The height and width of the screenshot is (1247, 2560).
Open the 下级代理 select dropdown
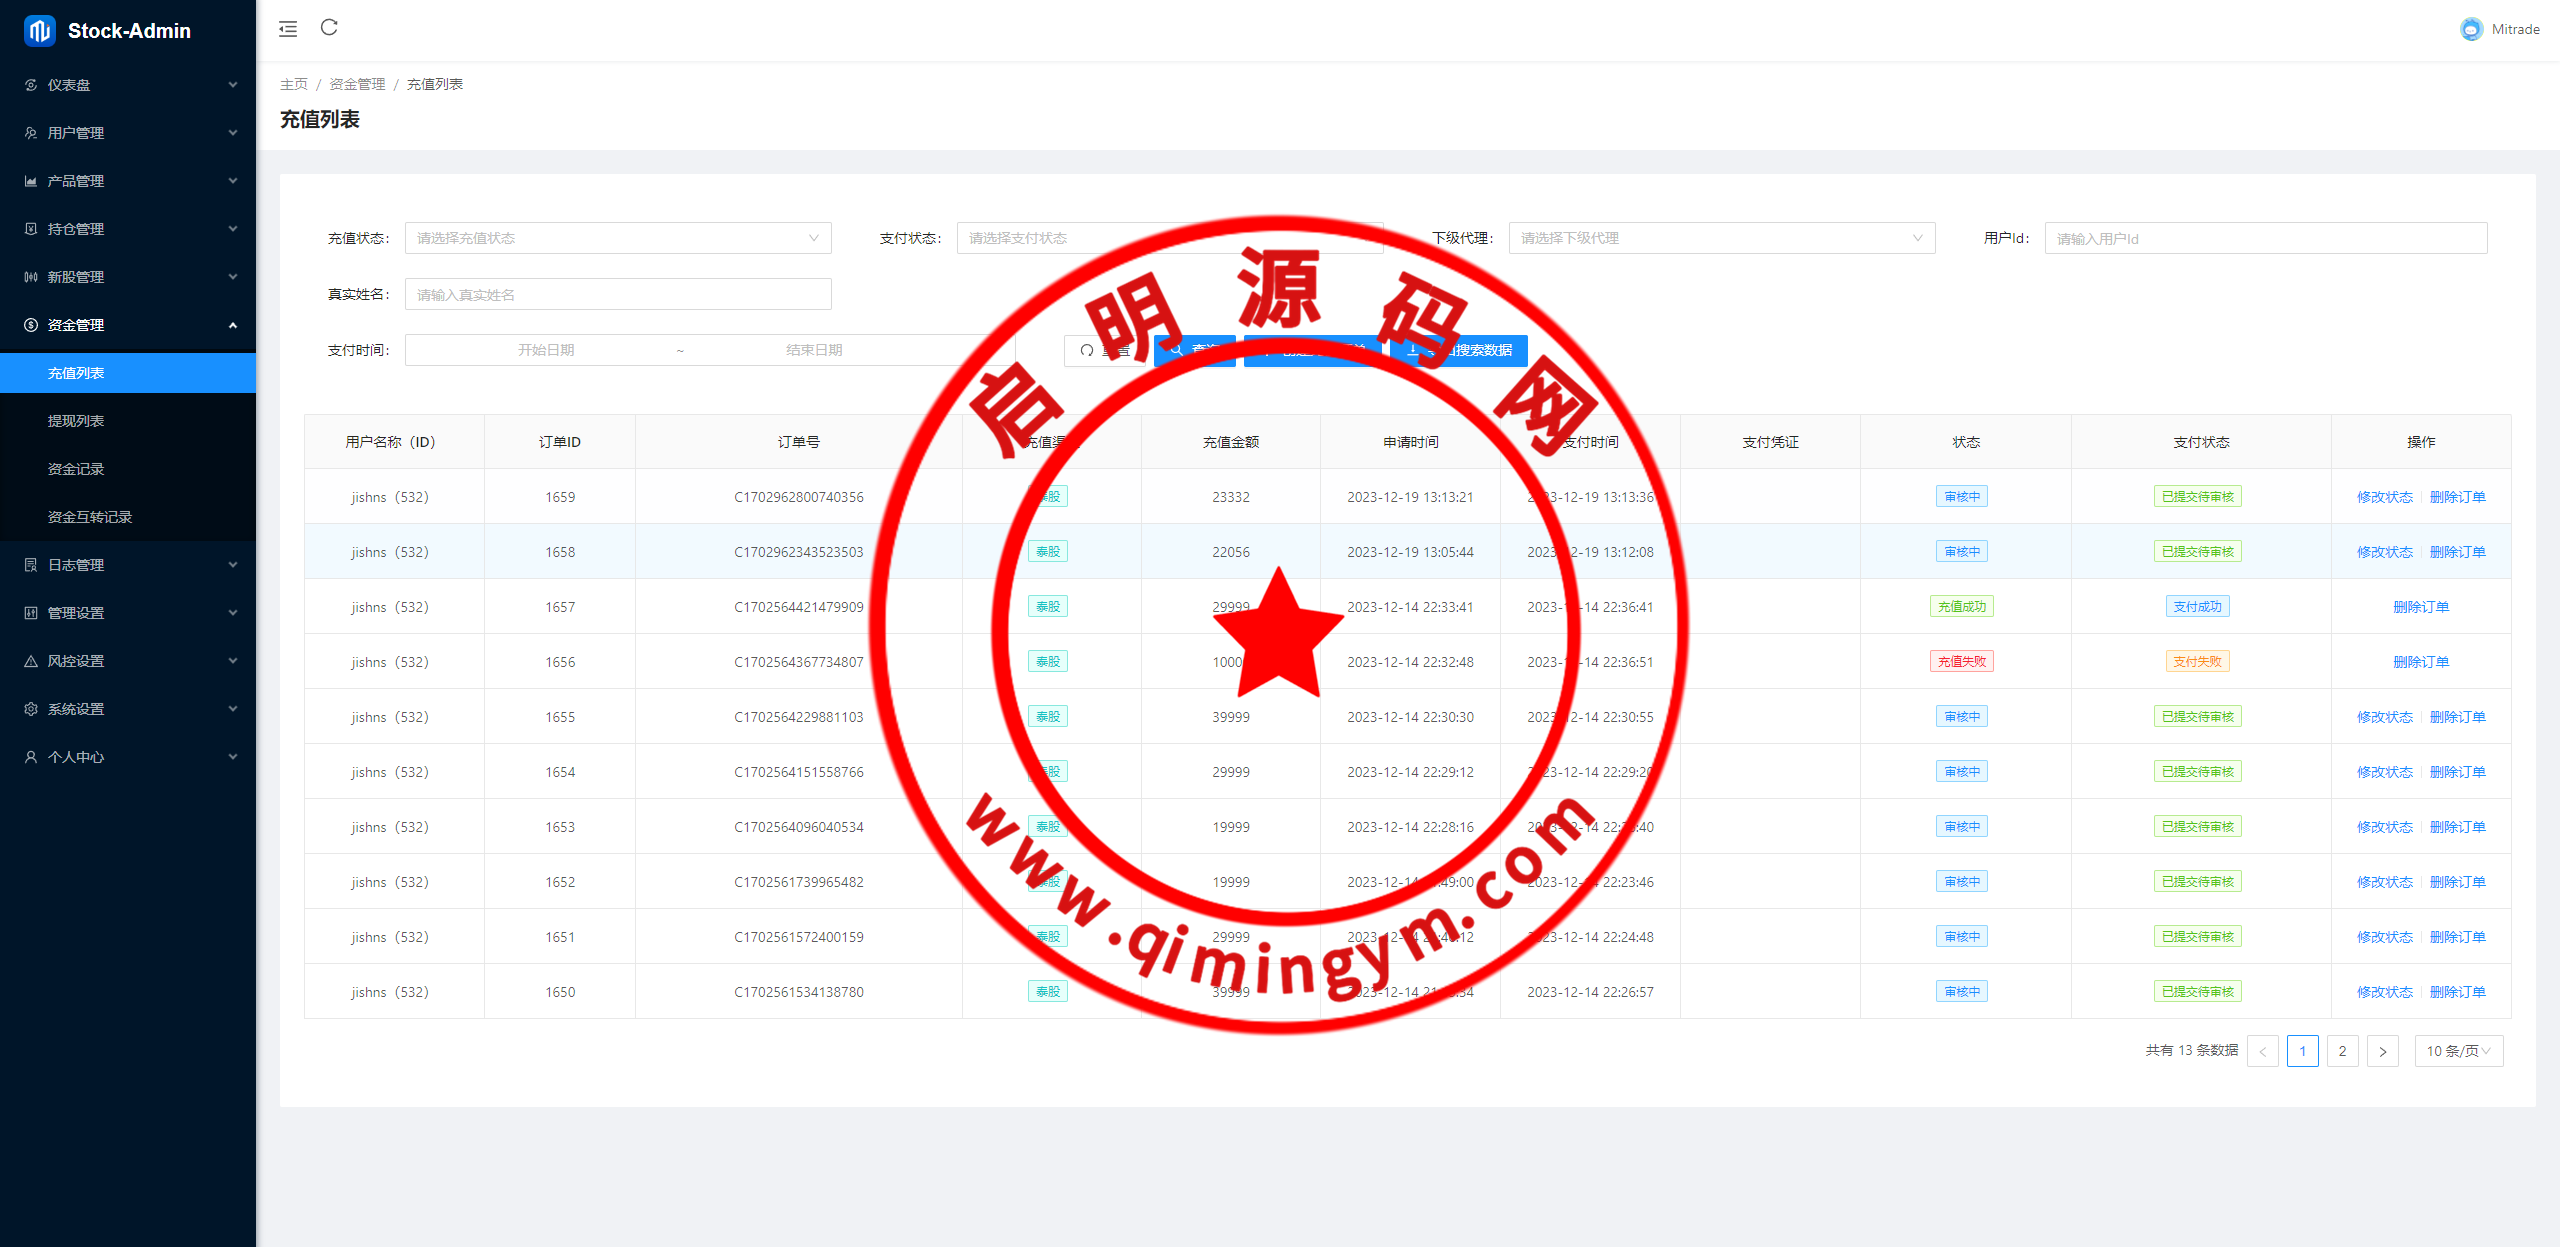(1720, 238)
